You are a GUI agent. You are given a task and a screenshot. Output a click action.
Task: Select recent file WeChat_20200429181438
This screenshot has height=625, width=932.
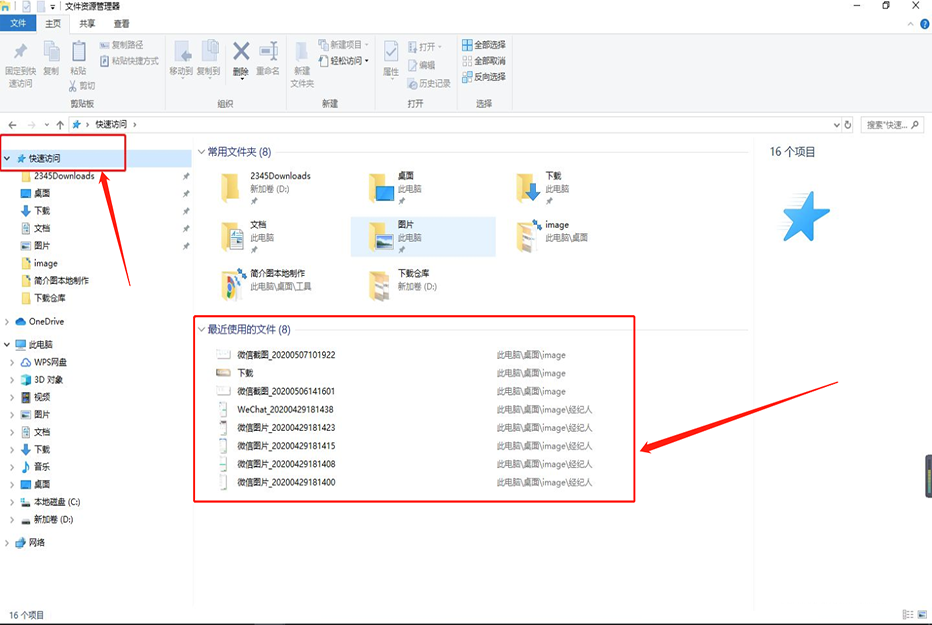pos(285,409)
